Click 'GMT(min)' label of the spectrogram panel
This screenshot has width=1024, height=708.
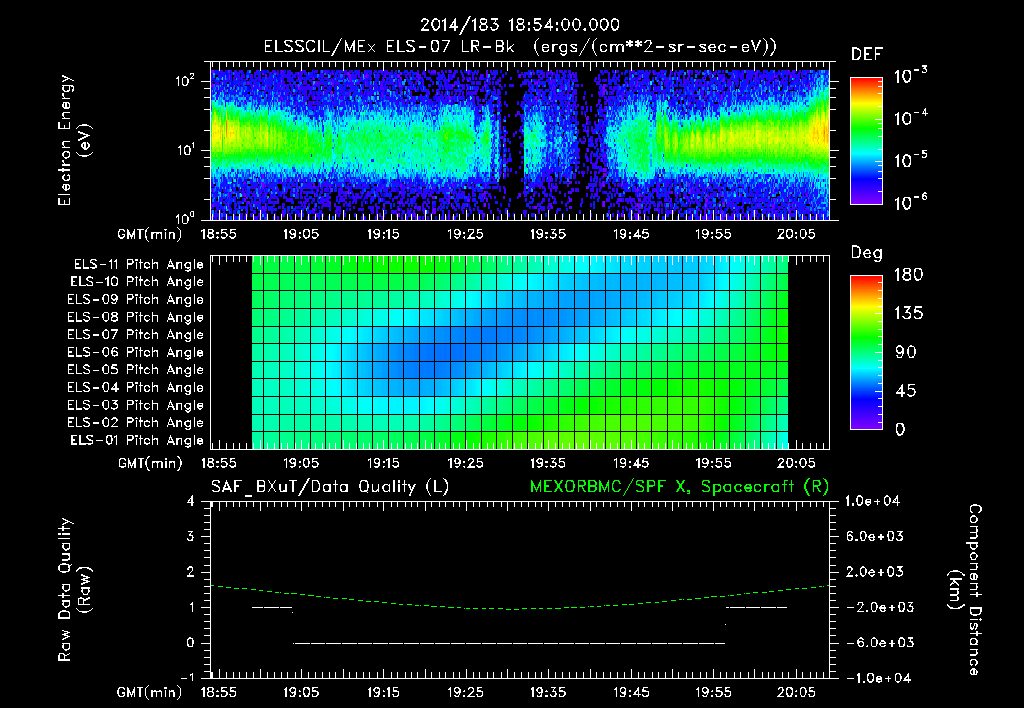(x=150, y=234)
